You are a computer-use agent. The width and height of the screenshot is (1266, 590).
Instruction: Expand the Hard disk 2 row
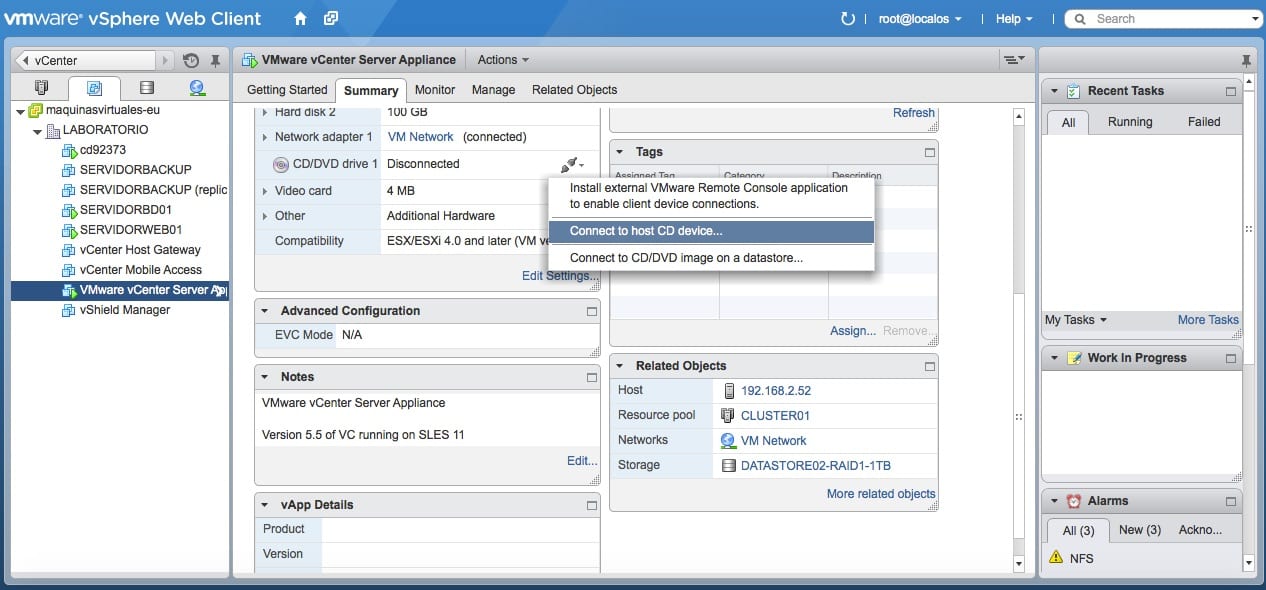265,112
